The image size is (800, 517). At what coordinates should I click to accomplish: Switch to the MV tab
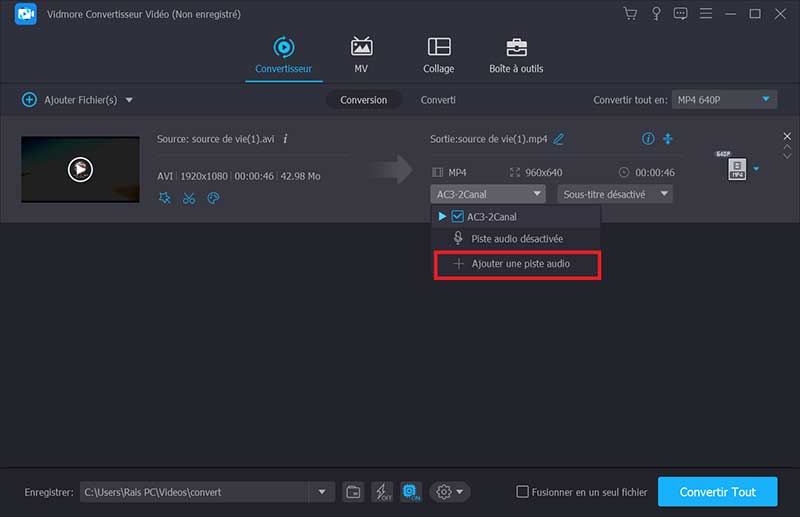click(361, 55)
